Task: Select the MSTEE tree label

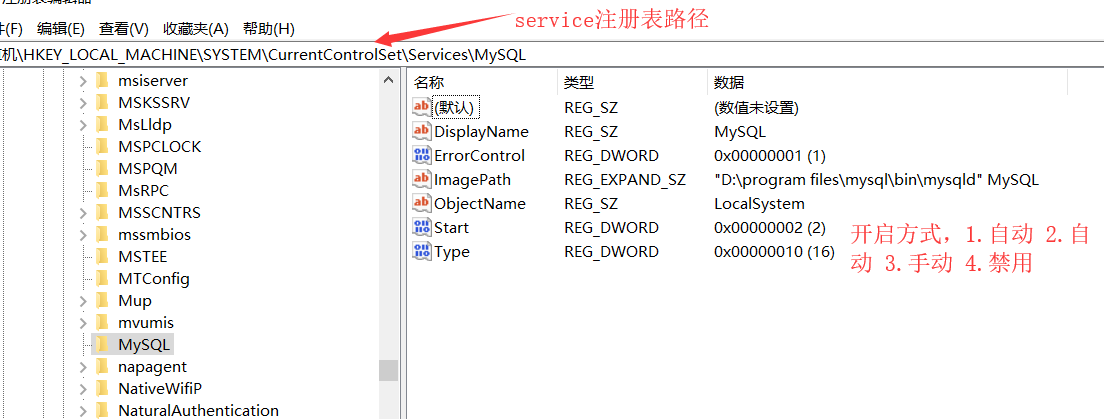Action: [x=143, y=257]
